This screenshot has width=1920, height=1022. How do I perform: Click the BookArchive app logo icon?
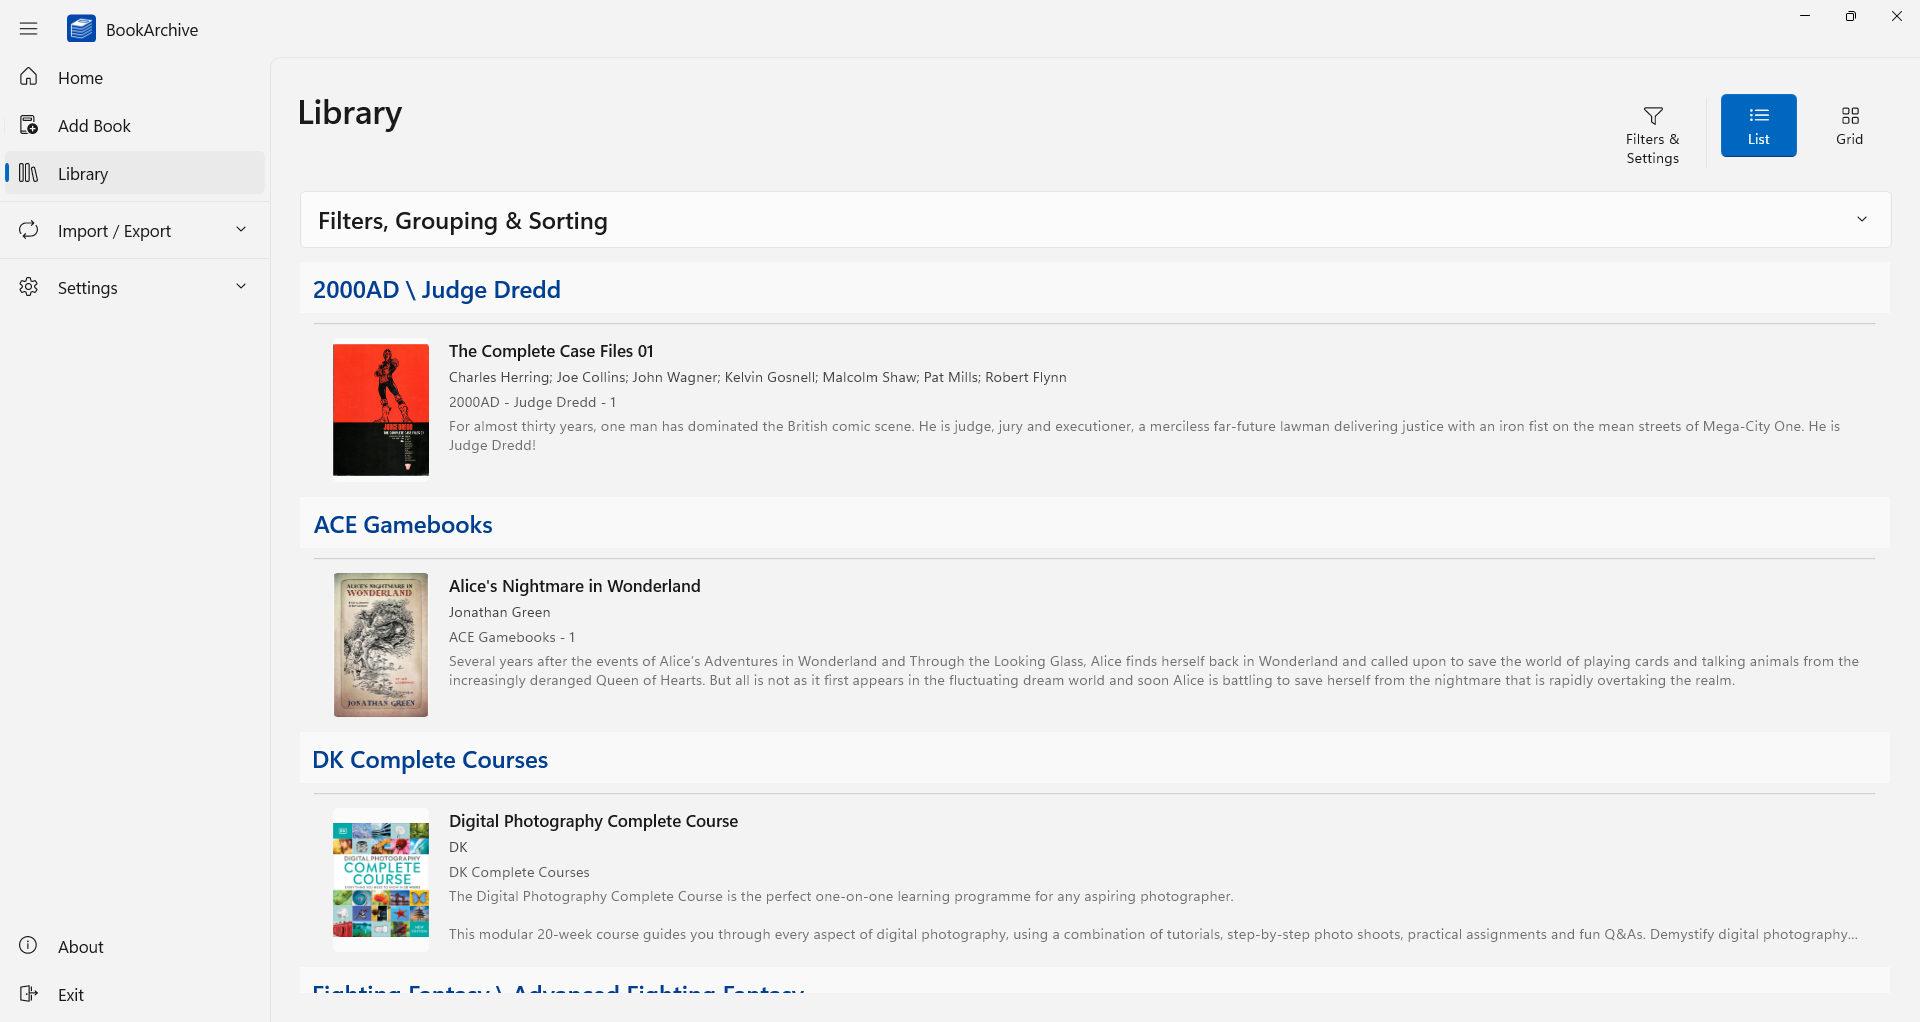(81, 29)
